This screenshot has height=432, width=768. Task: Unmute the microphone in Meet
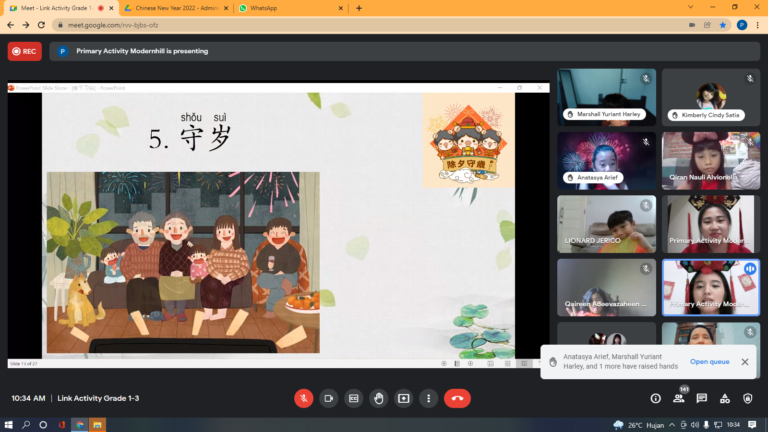pyautogui.click(x=303, y=398)
